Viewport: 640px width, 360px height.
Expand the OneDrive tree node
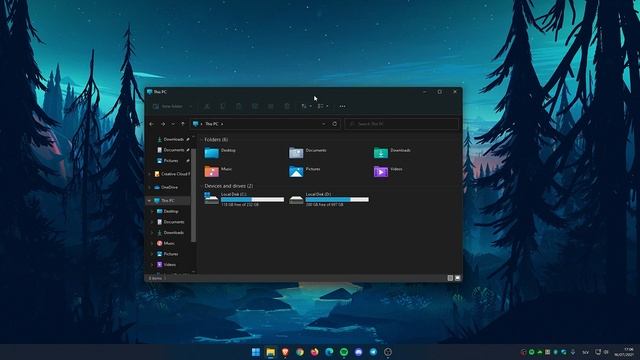point(150,187)
